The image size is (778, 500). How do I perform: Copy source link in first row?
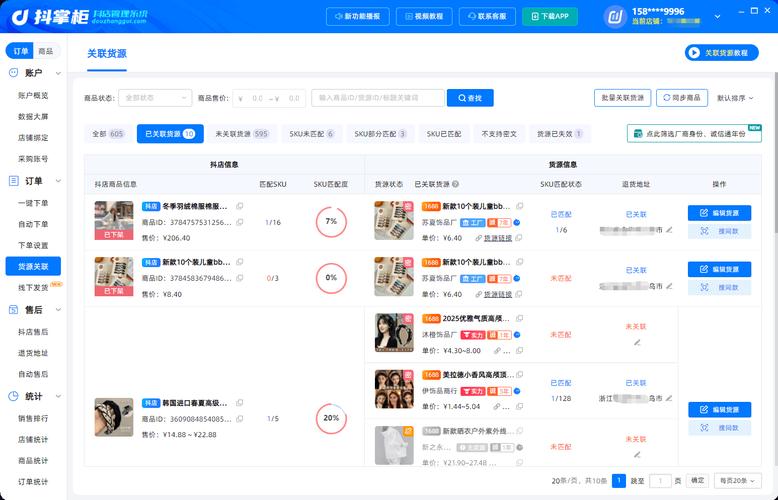[519, 238]
